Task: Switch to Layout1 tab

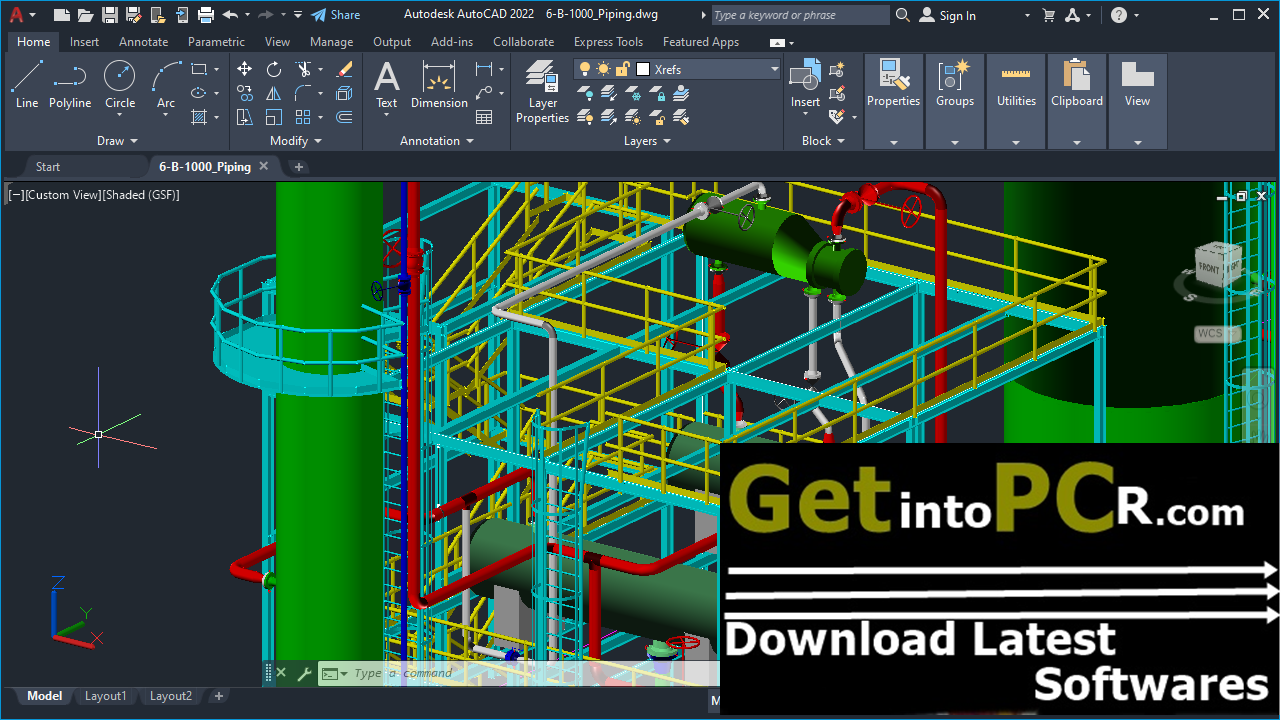Action: pyautogui.click(x=105, y=696)
